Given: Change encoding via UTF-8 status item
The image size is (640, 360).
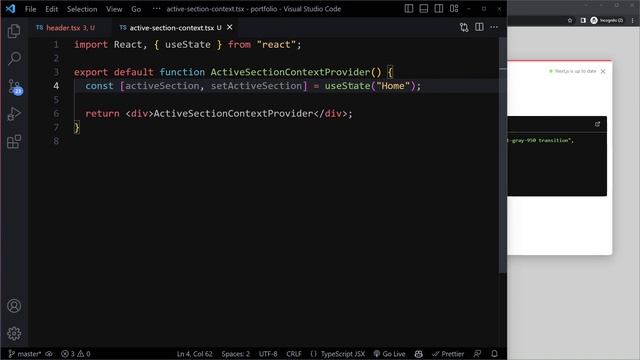Looking at the screenshot, I should pyautogui.click(x=268, y=354).
